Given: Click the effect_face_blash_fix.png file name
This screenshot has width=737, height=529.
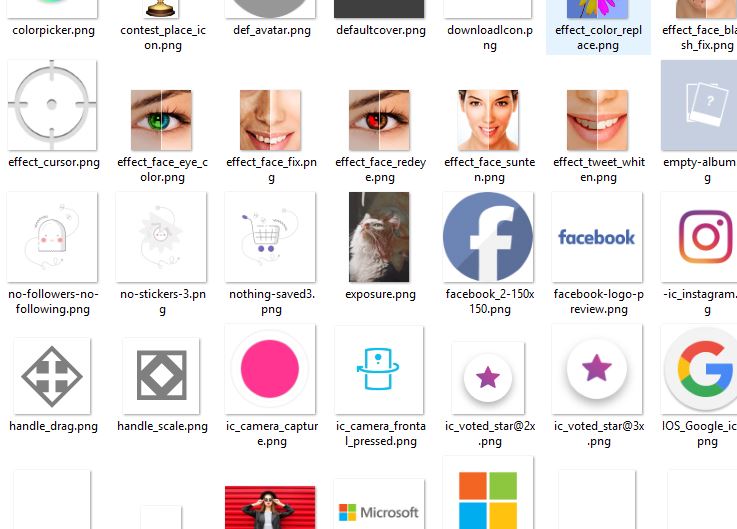Looking at the screenshot, I should 699,38.
